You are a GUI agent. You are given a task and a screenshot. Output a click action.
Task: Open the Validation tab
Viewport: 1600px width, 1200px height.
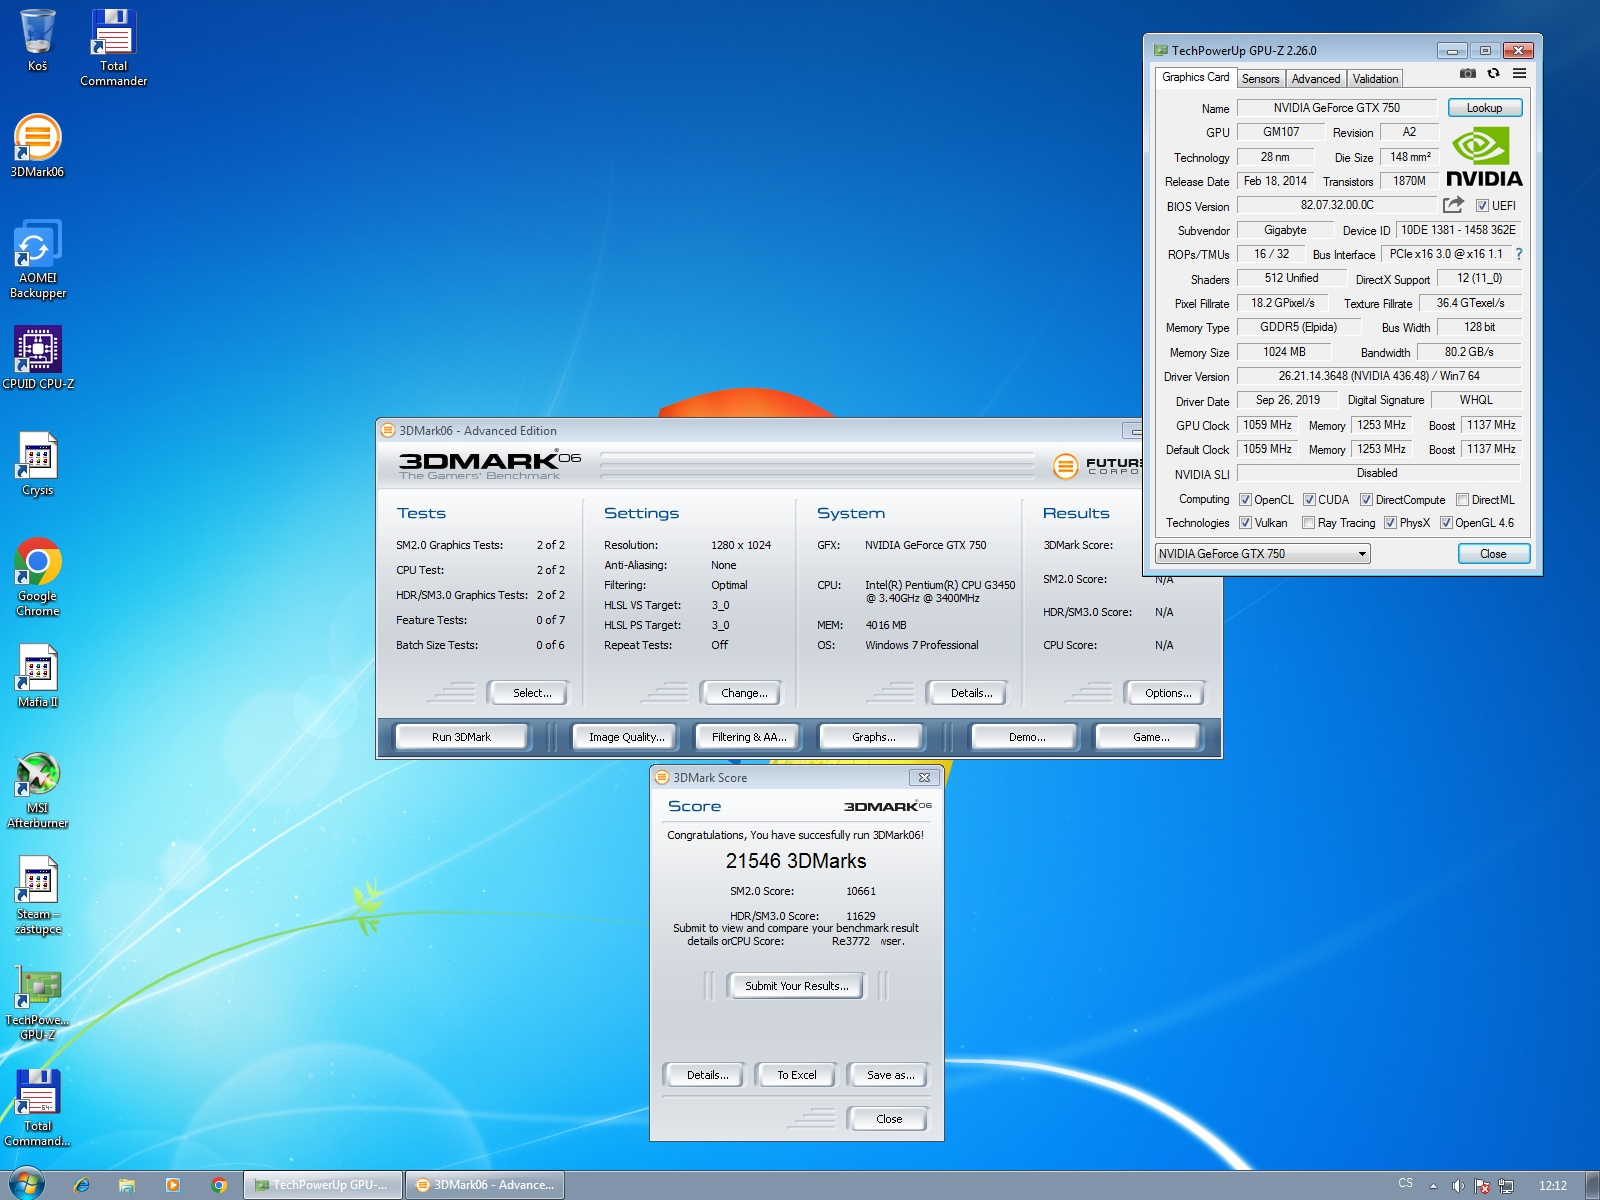(1375, 79)
